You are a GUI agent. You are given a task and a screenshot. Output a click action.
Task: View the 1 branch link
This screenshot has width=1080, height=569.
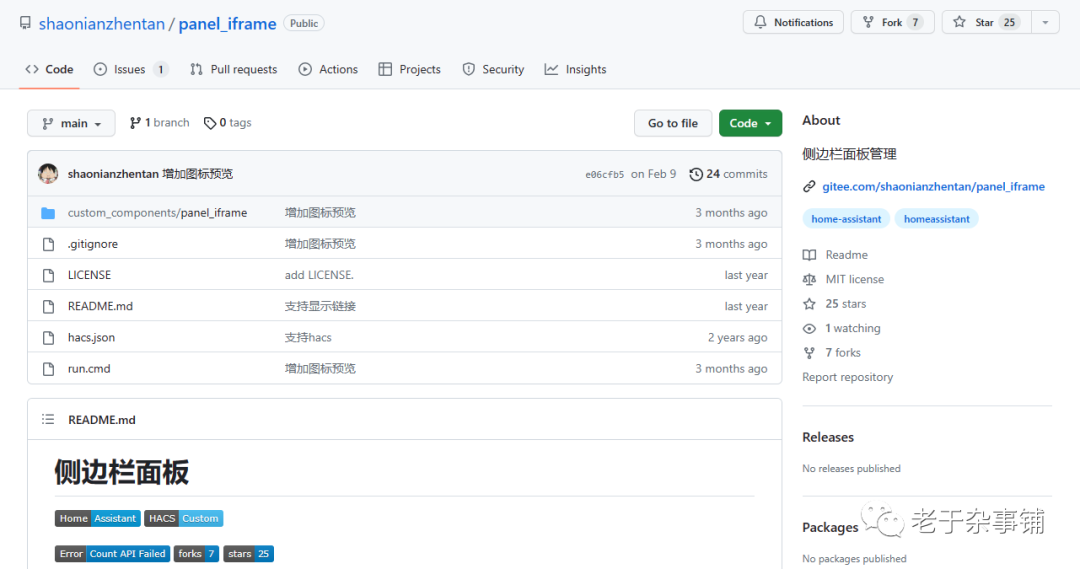click(159, 123)
